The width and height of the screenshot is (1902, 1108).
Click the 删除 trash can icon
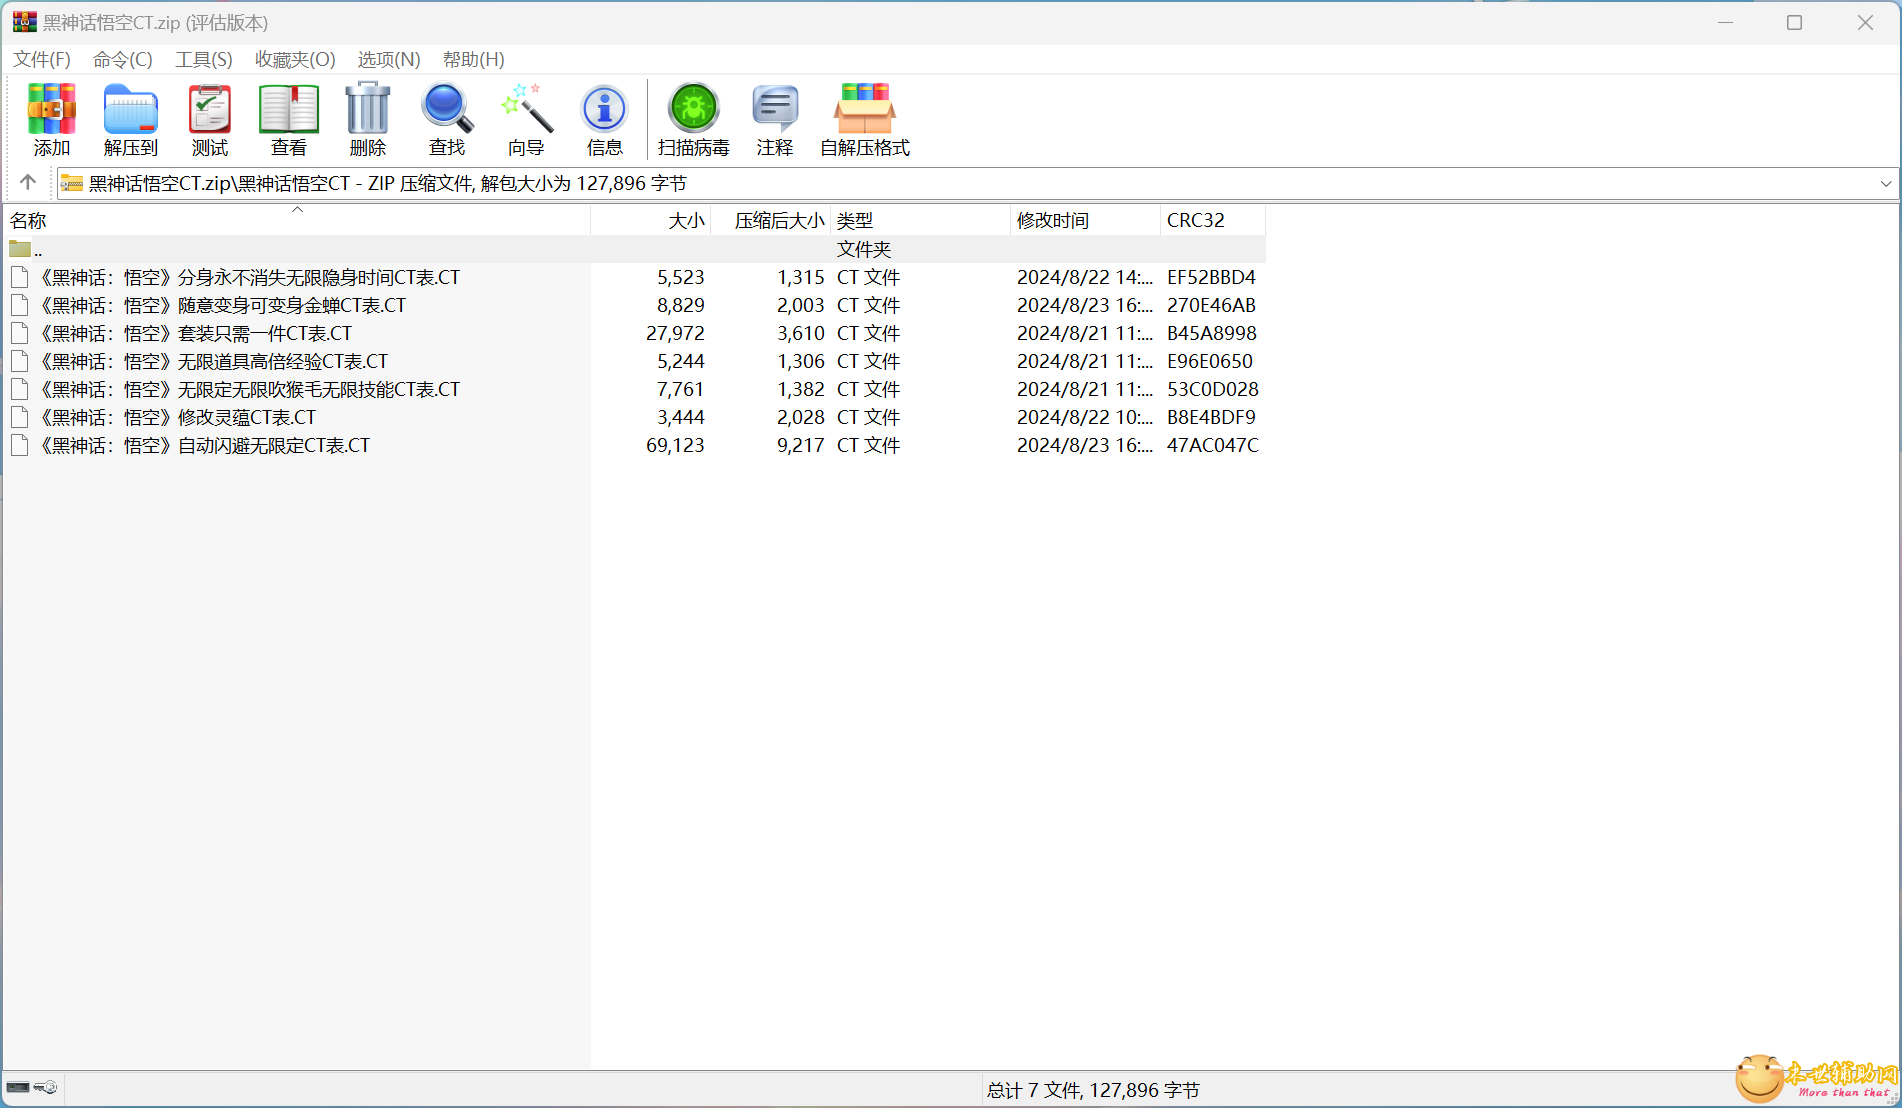coord(368,108)
